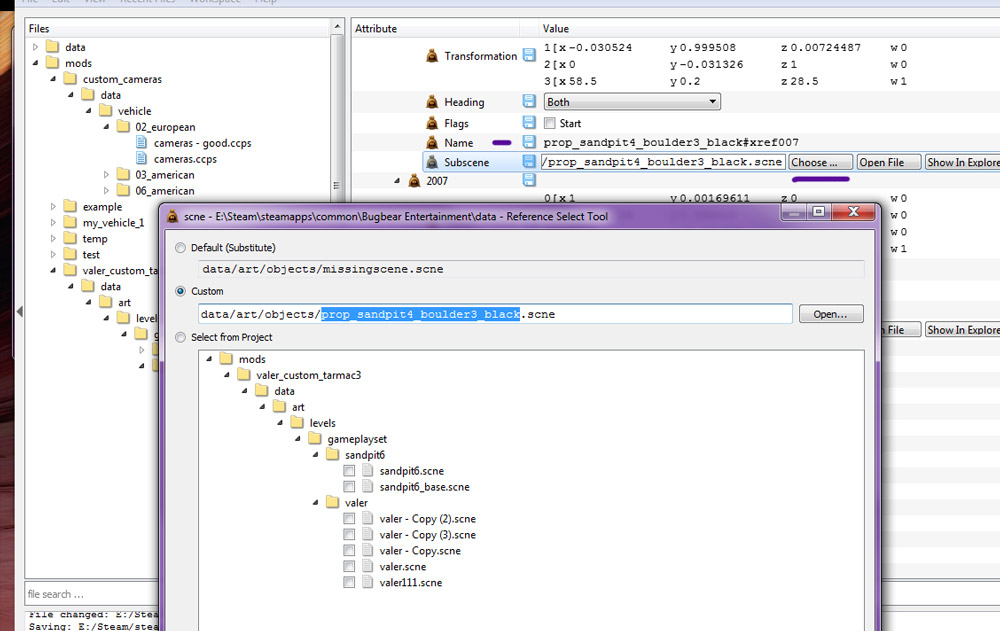Expand the my_vehicle_1 folder
The height and width of the screenshot is (631, 1000).
(x=53, y=222)
